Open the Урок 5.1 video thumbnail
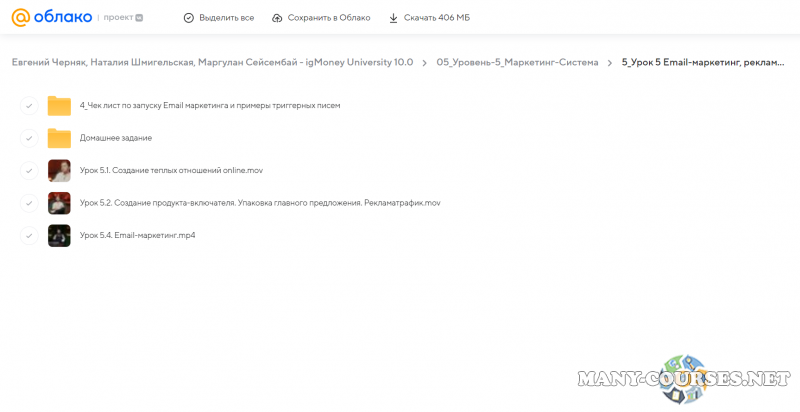This screenshot has height=412, width=800. [59, 170]
